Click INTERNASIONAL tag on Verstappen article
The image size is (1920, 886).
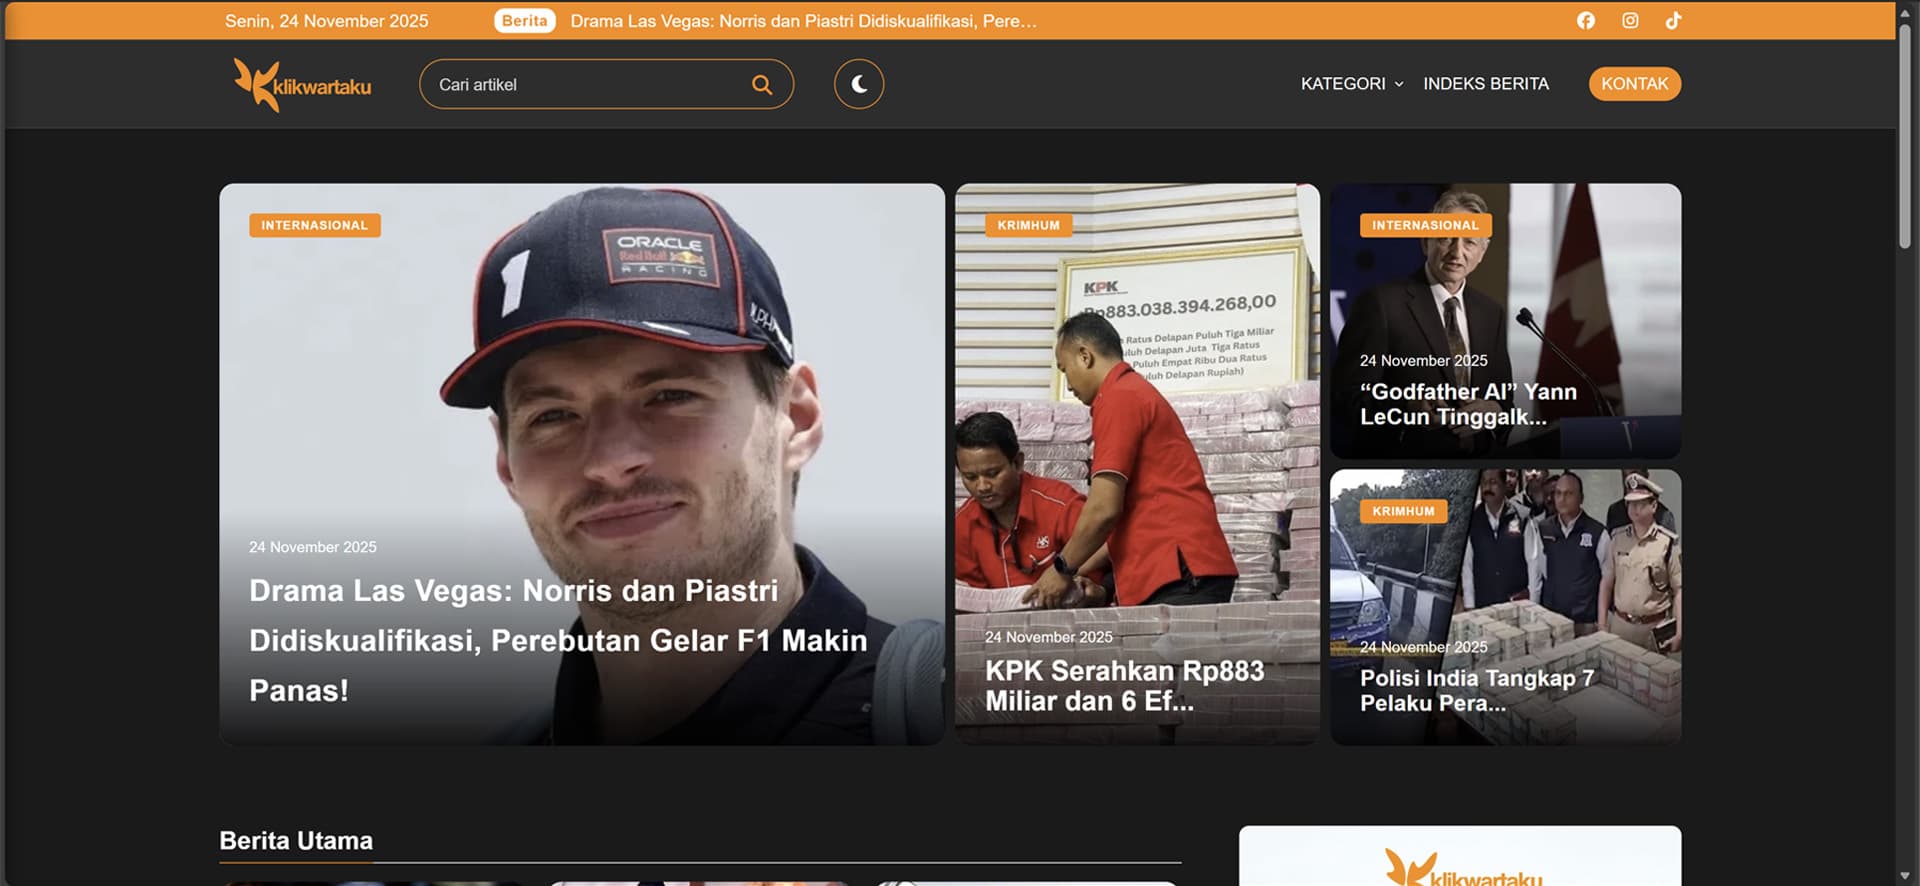pos(315,225)
